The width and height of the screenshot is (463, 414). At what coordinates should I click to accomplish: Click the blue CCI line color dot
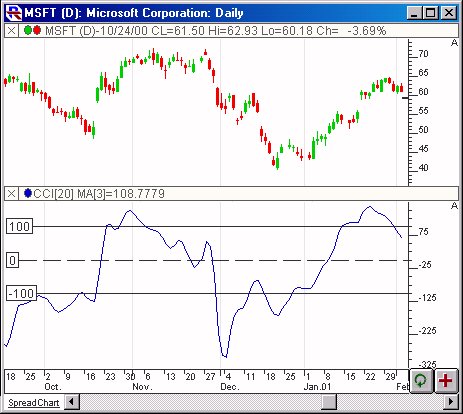pyautogui.click(x=28, y=193)
